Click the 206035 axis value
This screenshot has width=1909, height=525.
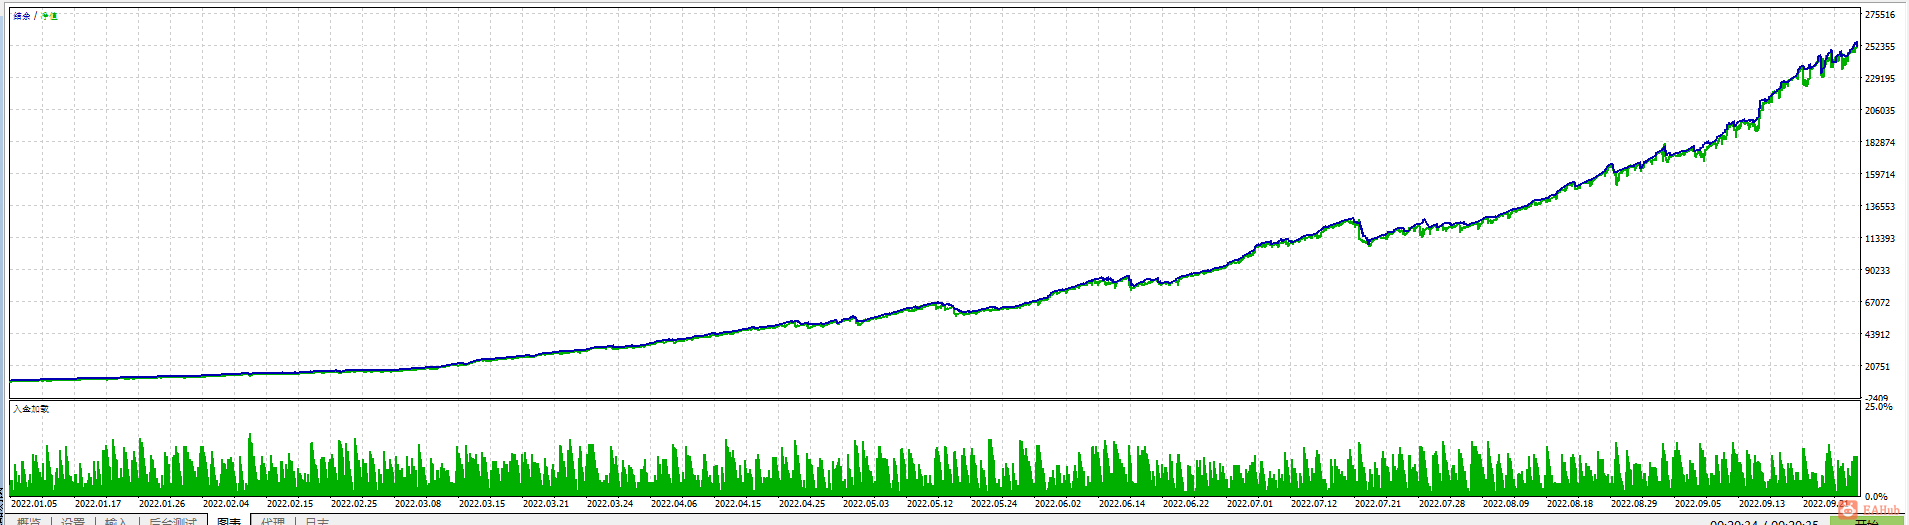1880,111
